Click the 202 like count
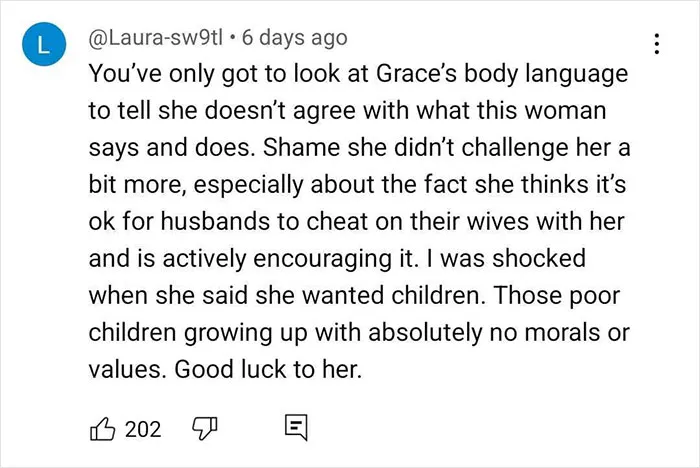 143,429
